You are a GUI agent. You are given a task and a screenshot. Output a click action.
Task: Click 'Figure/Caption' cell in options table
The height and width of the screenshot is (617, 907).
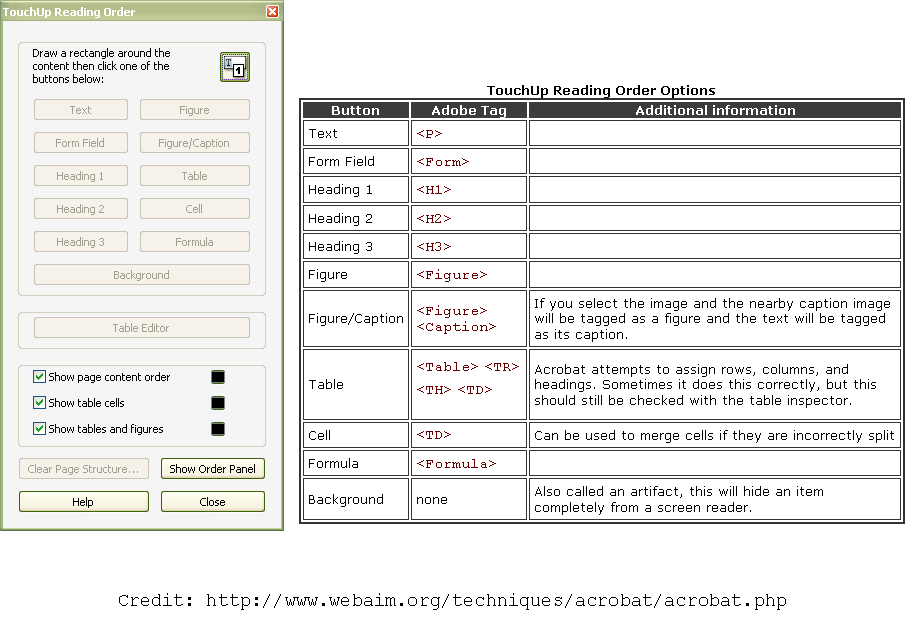click(356, 319)
